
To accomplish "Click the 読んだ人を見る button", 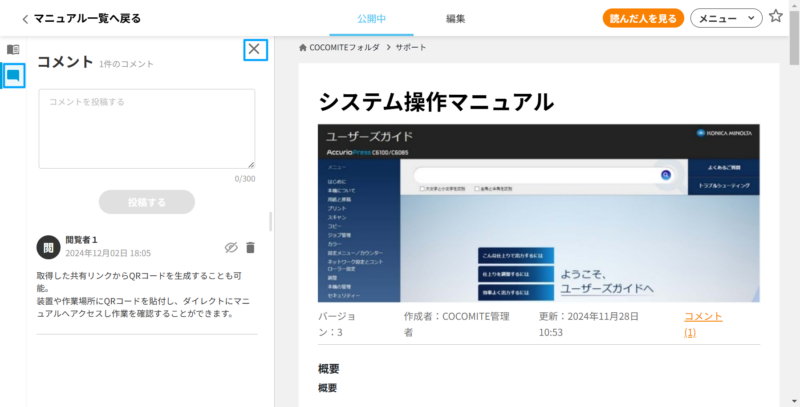I will coord(643,18).
